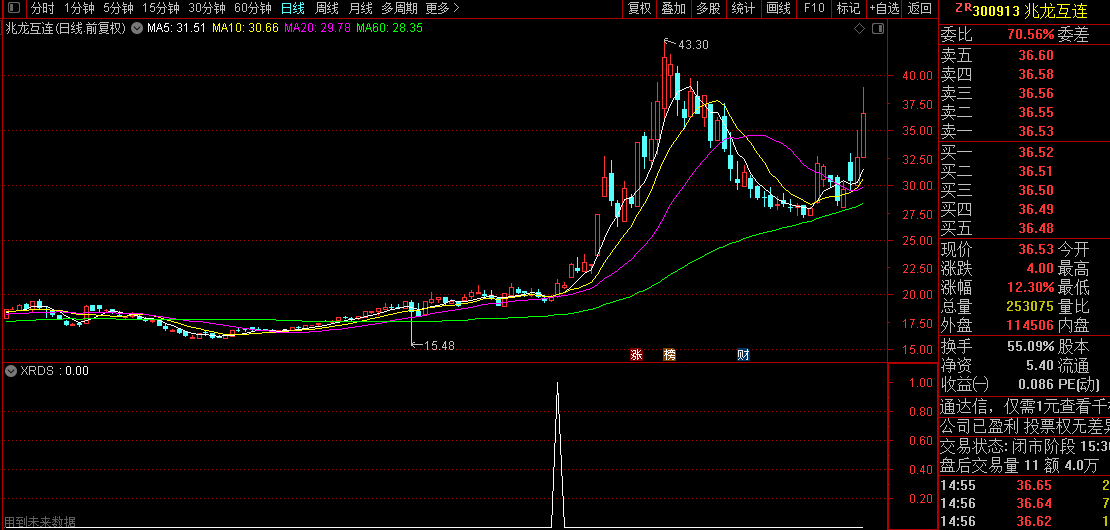Click the ZR badge before stock code 300913
Viewport: 1110px width, 530px height.
[963, 8]
